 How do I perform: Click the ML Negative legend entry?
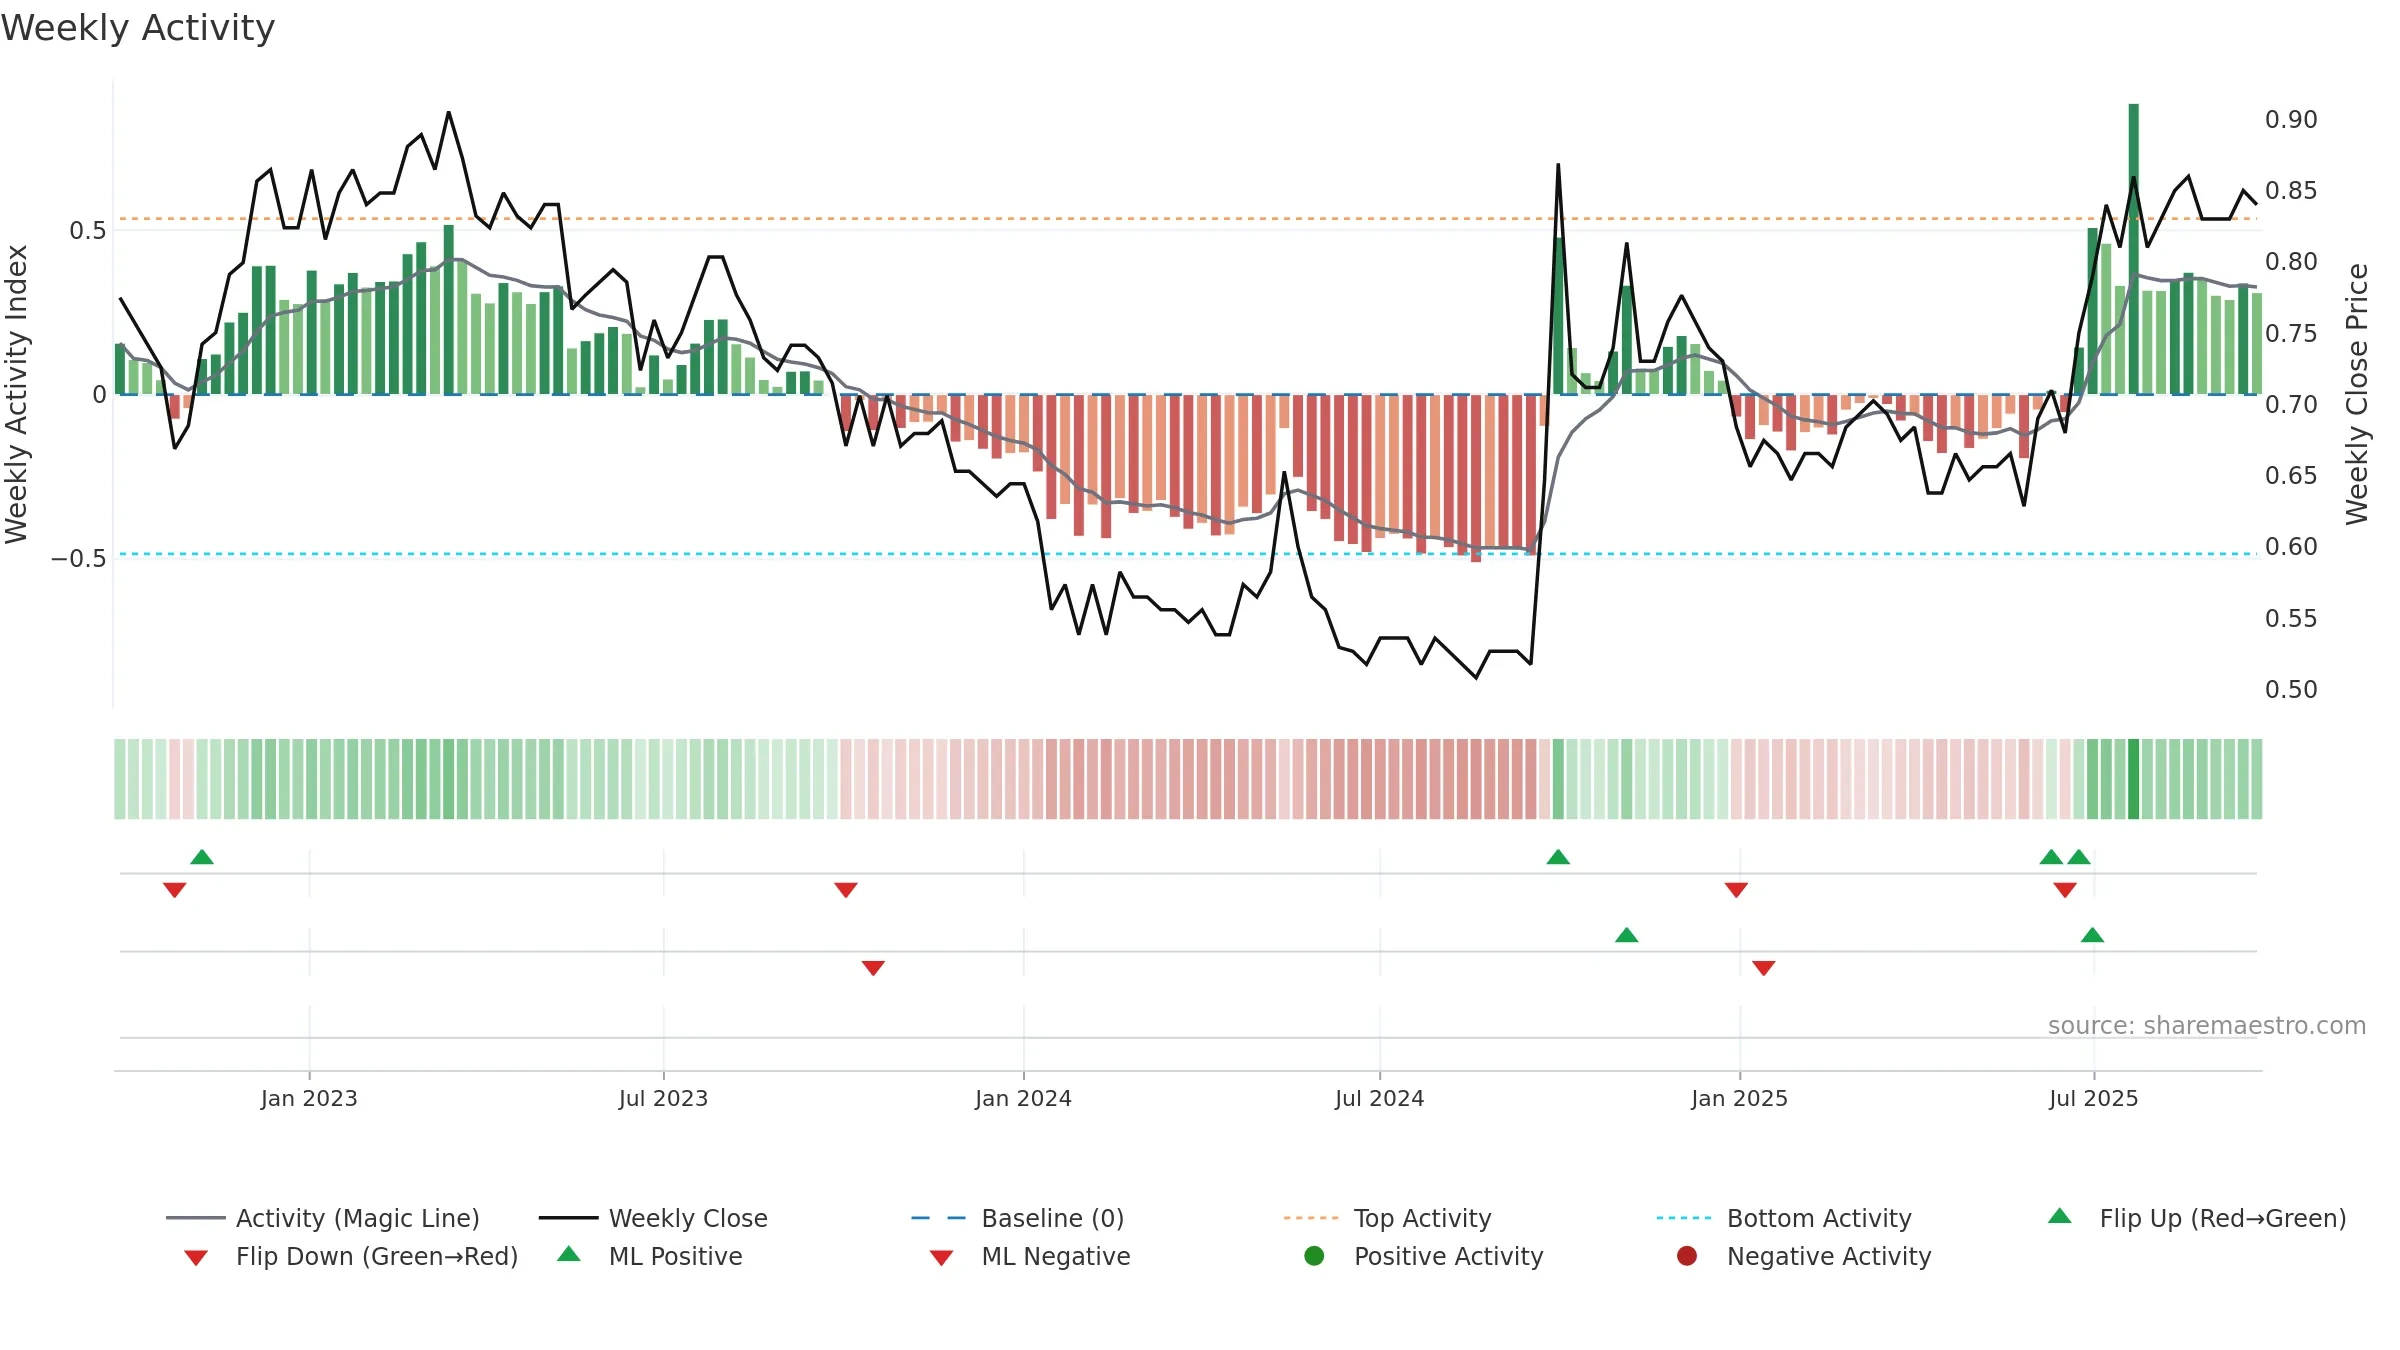[1030, 1256]
